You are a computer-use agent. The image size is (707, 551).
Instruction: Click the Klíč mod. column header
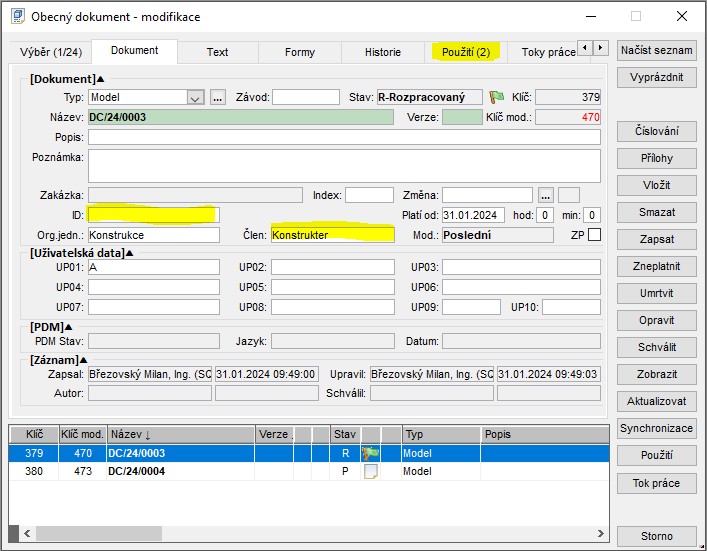[x=83, y=434]
